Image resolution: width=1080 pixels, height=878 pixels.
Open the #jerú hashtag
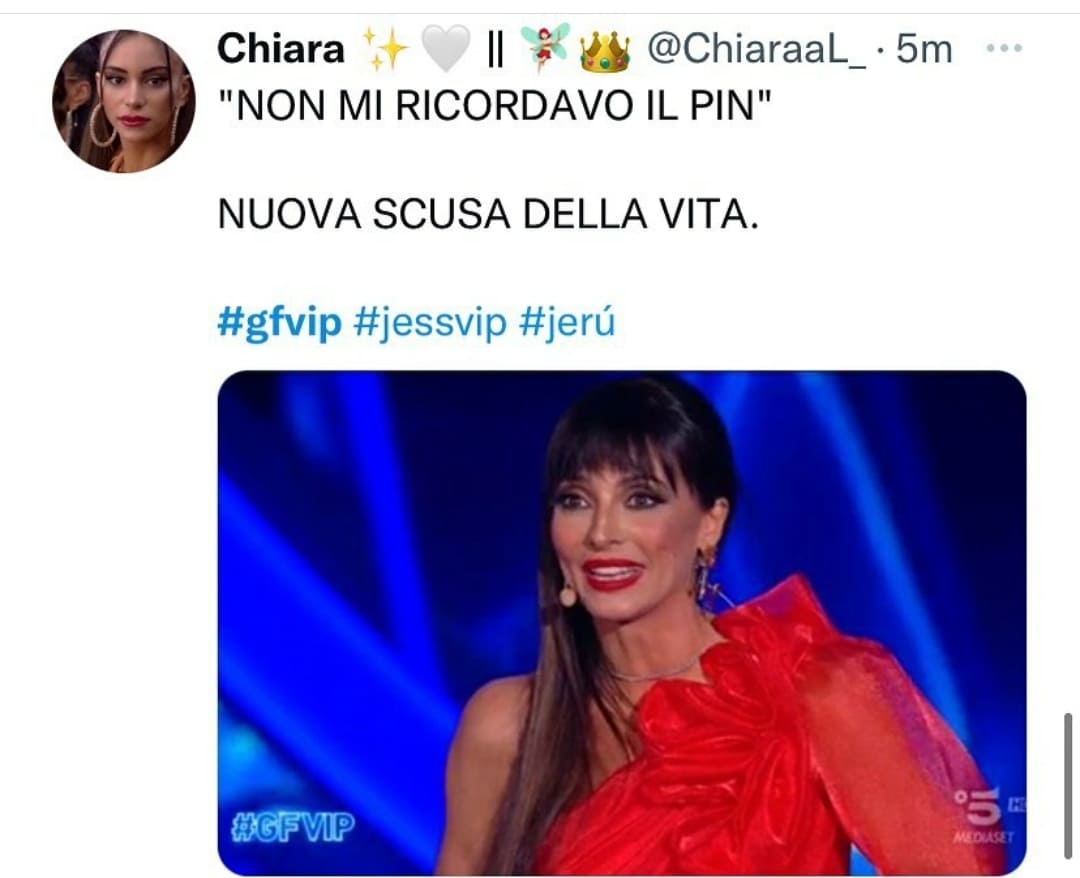(x=566, y=322)
